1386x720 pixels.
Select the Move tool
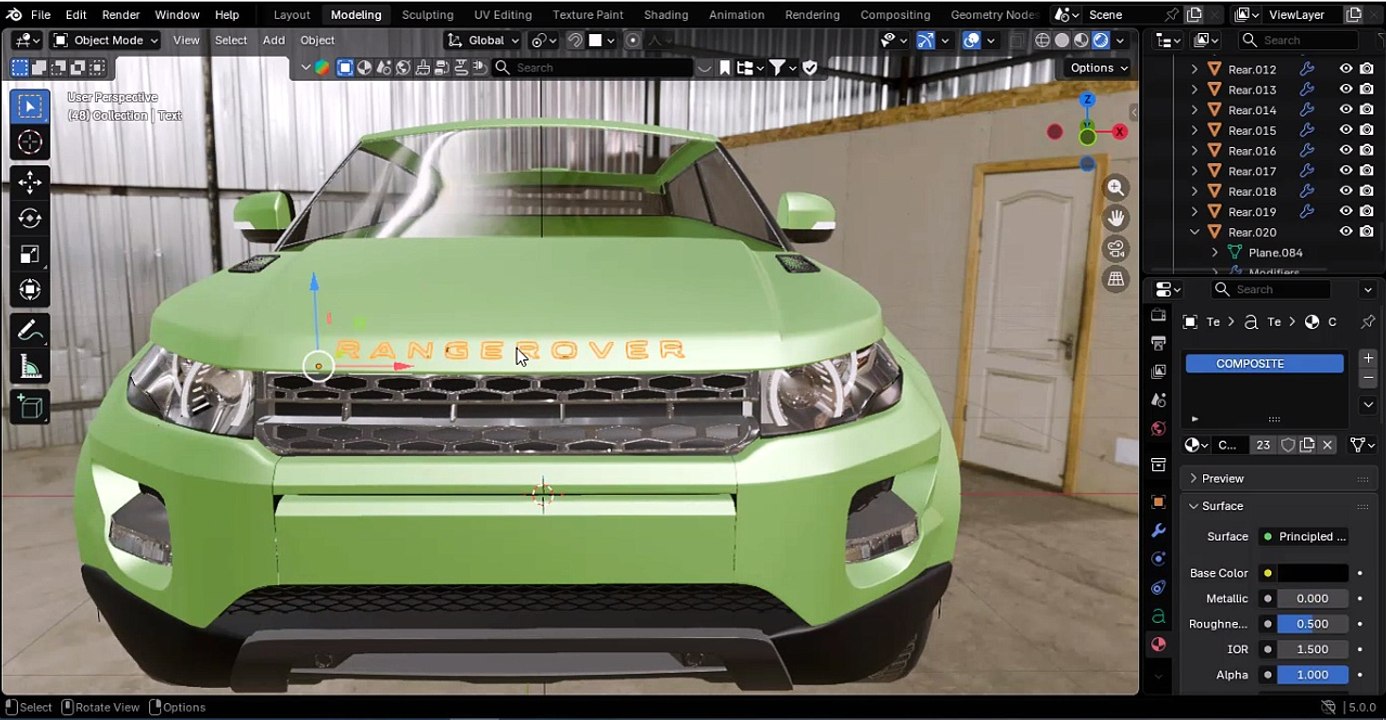[x=30, y=182]
